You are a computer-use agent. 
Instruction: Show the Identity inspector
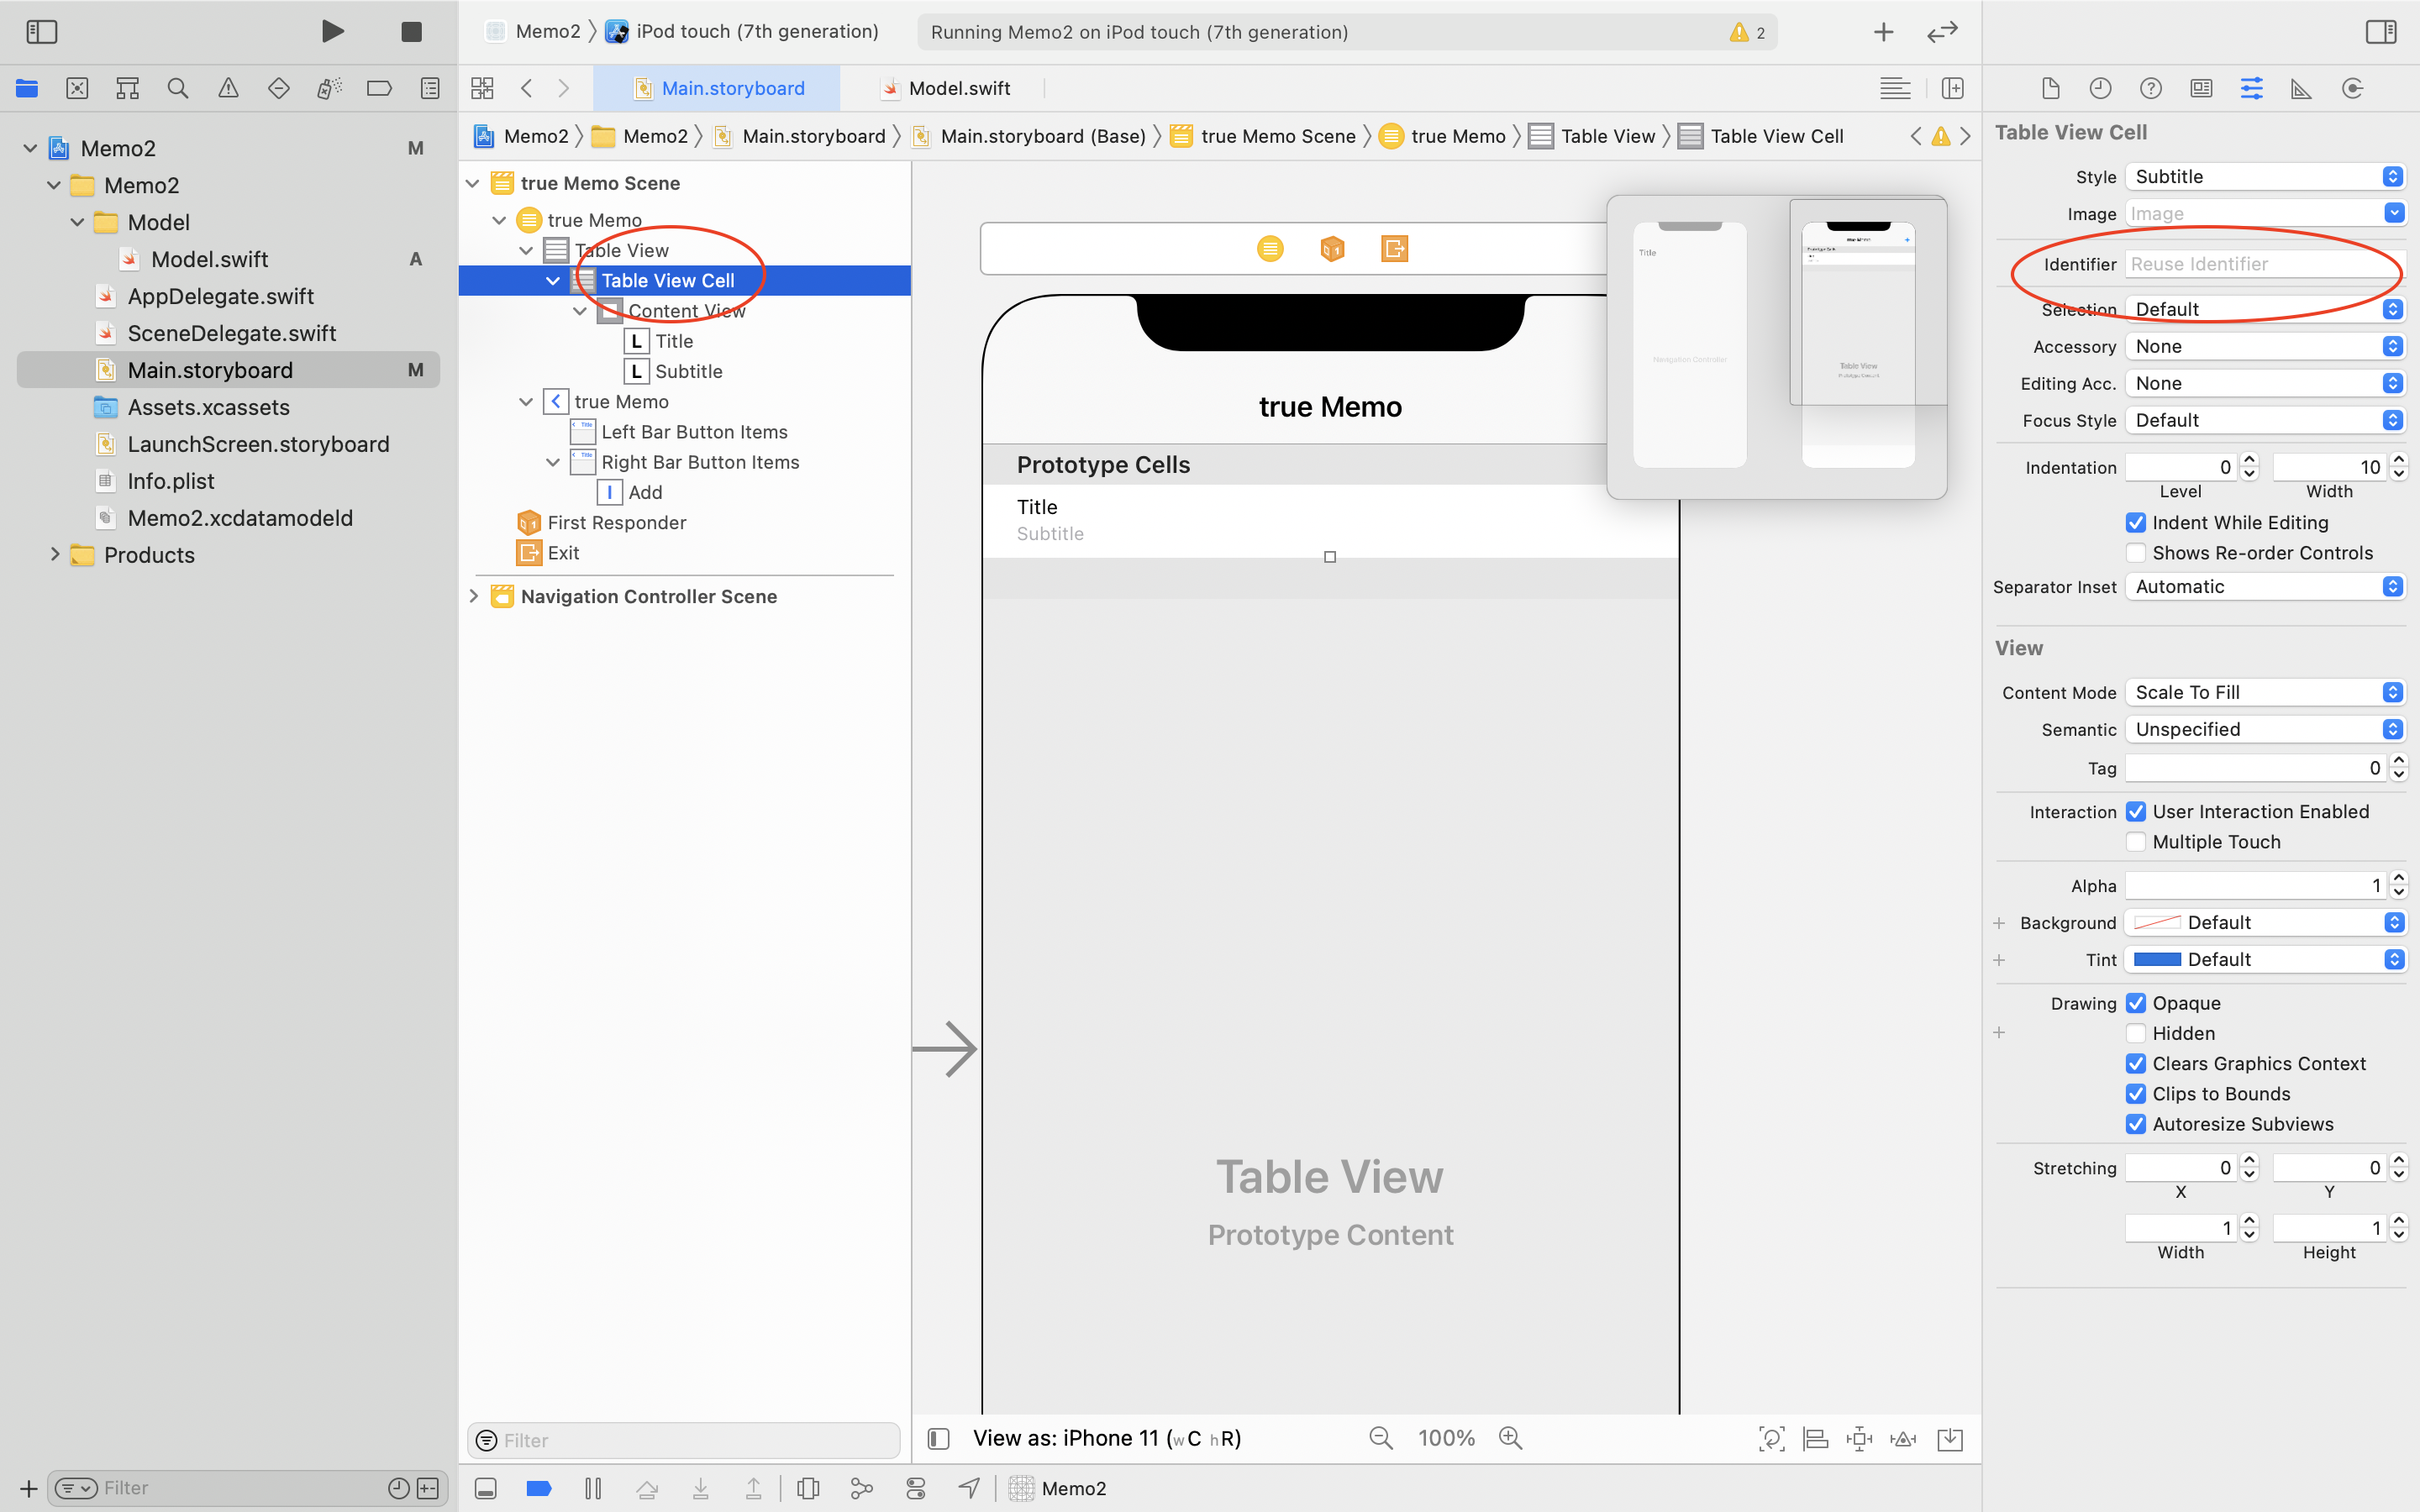2201,89
